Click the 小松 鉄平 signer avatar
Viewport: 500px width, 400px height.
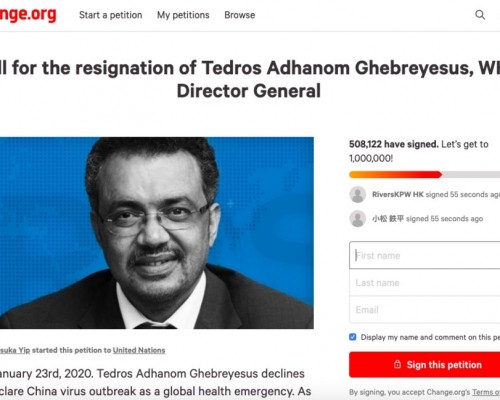[x=358, y=219]
